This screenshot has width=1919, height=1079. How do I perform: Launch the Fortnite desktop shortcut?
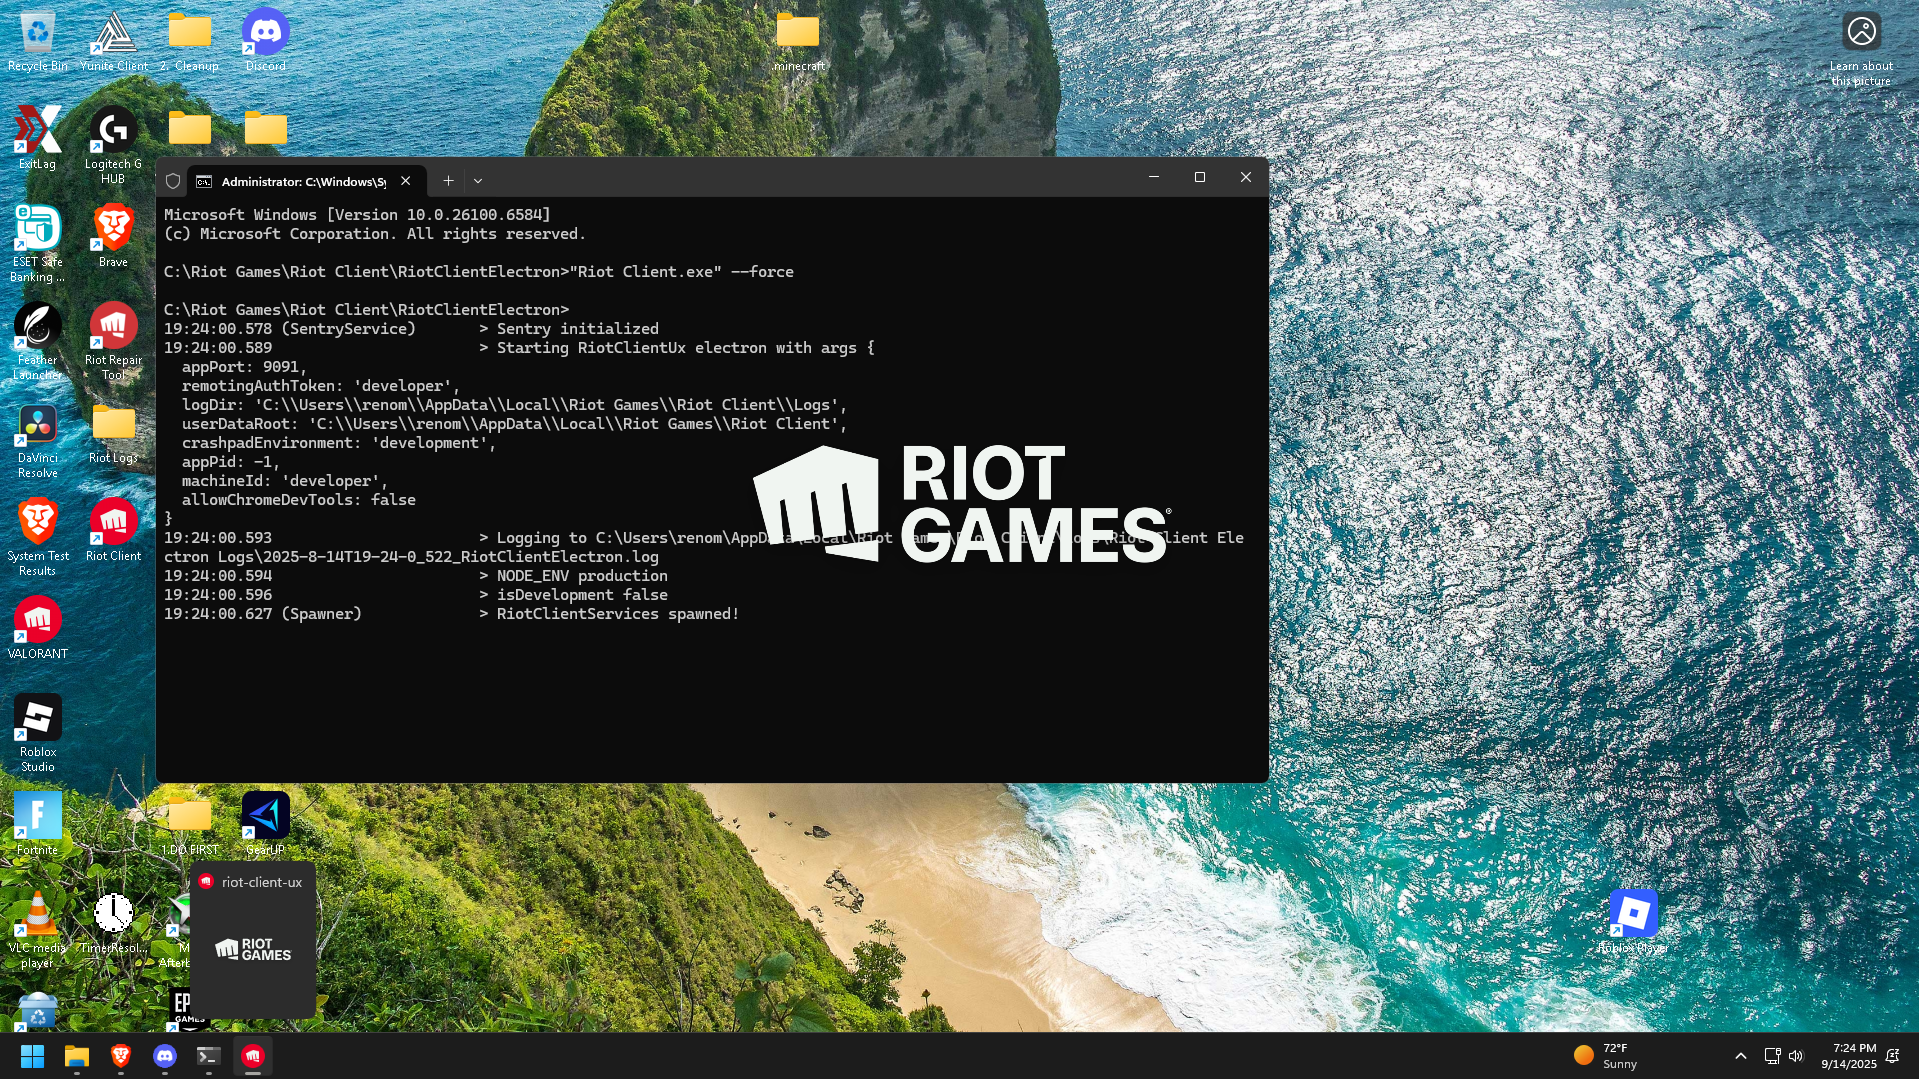coord(37,824)
